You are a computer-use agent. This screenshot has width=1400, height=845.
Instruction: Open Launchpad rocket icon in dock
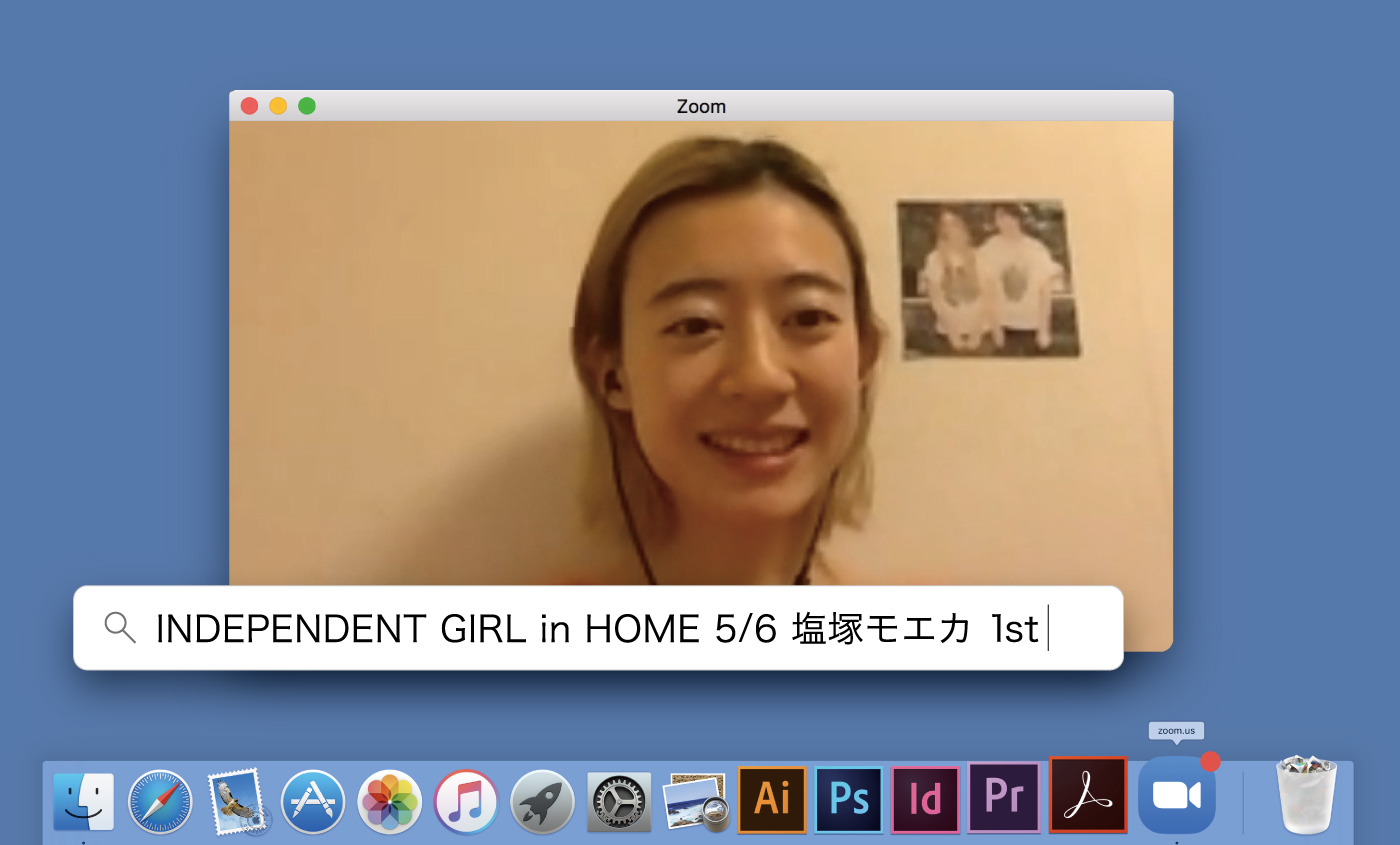(x=543, y=801)
